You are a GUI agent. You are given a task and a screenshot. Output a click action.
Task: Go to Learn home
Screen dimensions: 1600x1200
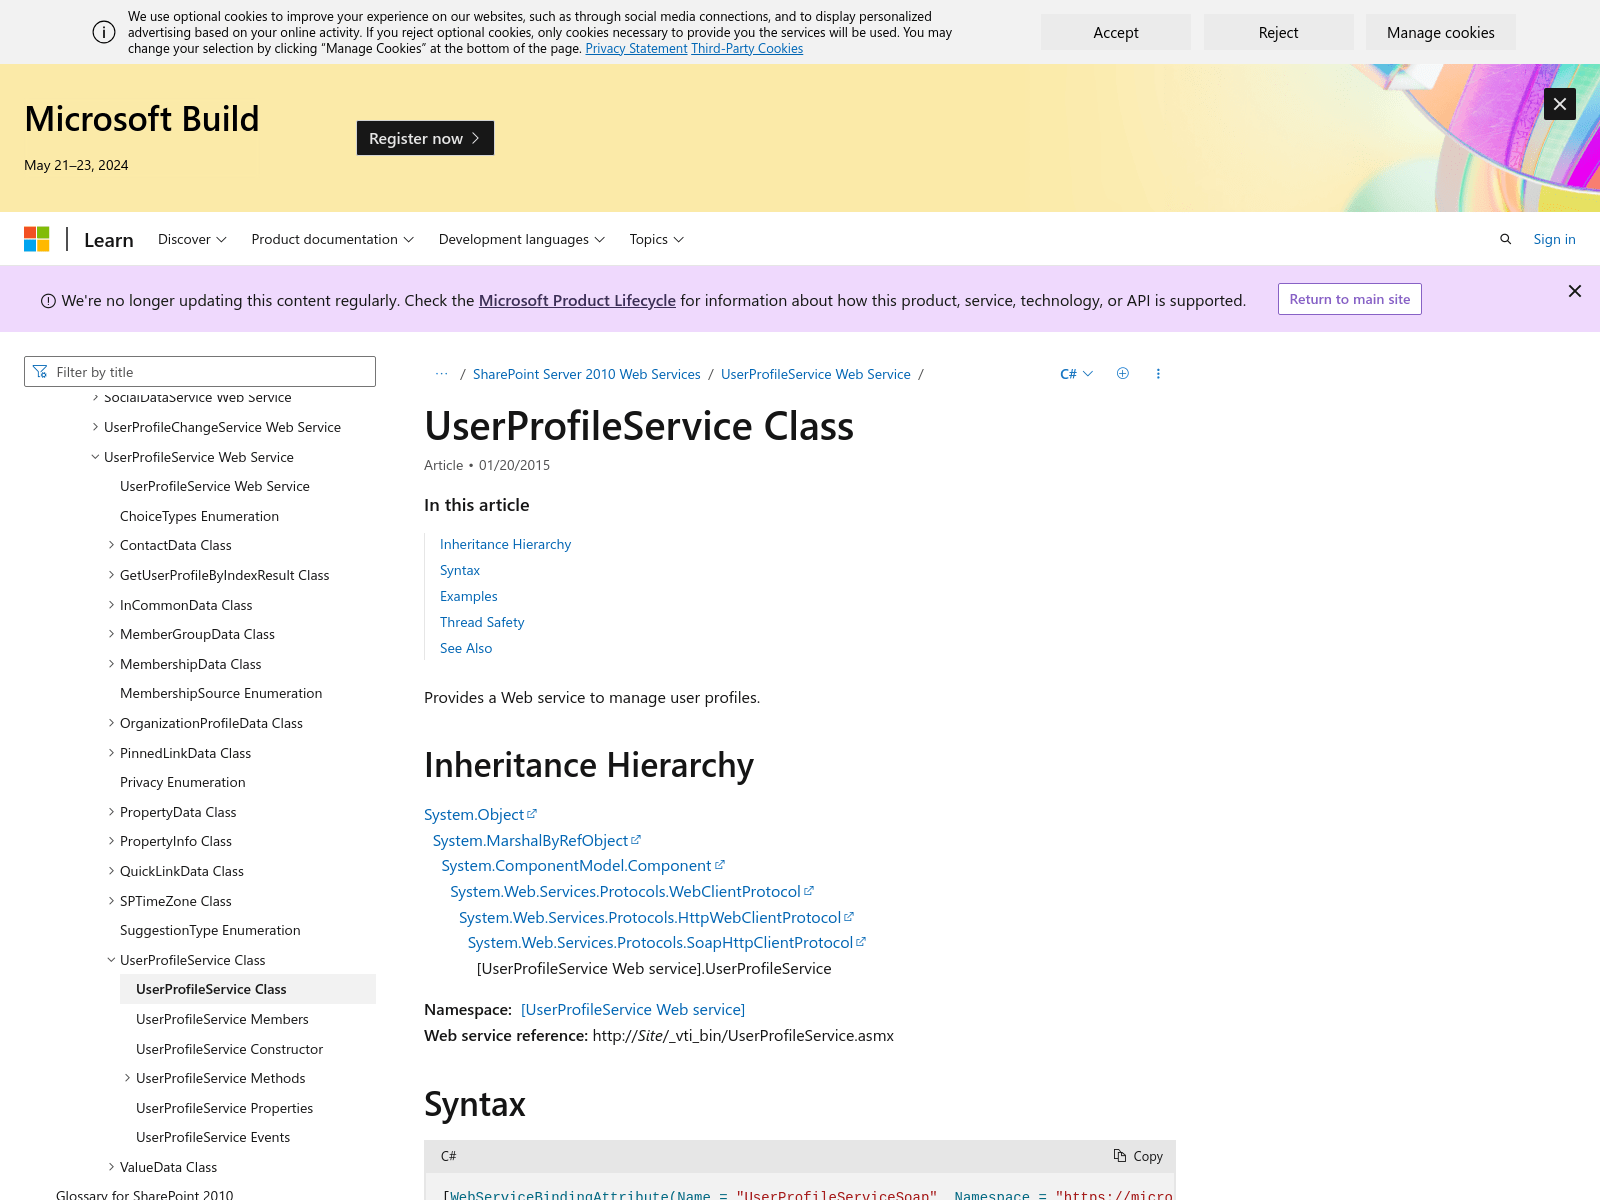click(x=109, y=240)
